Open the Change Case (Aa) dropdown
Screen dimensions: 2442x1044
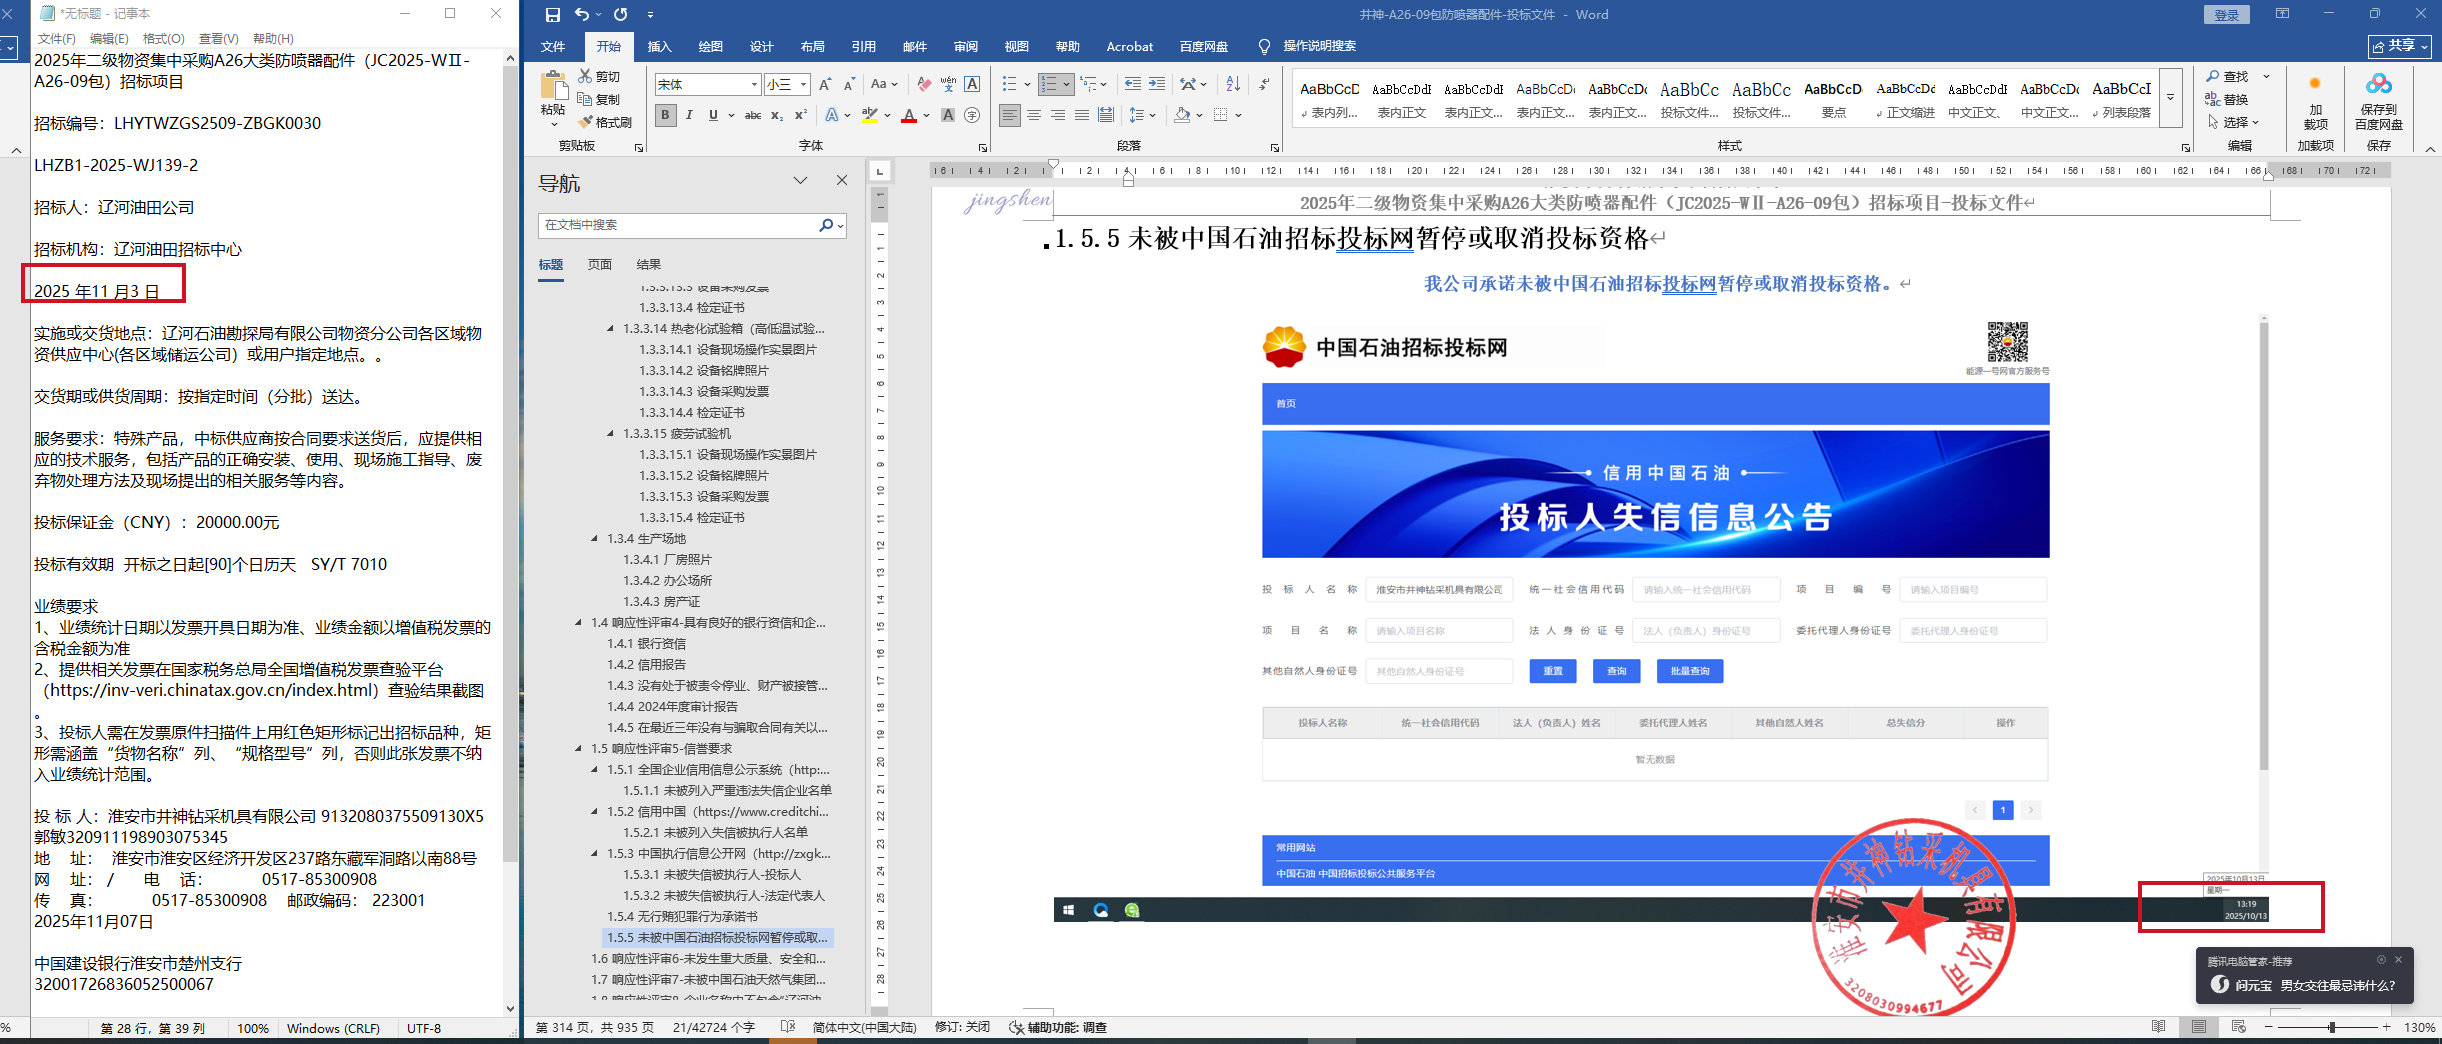coord(884,85)
